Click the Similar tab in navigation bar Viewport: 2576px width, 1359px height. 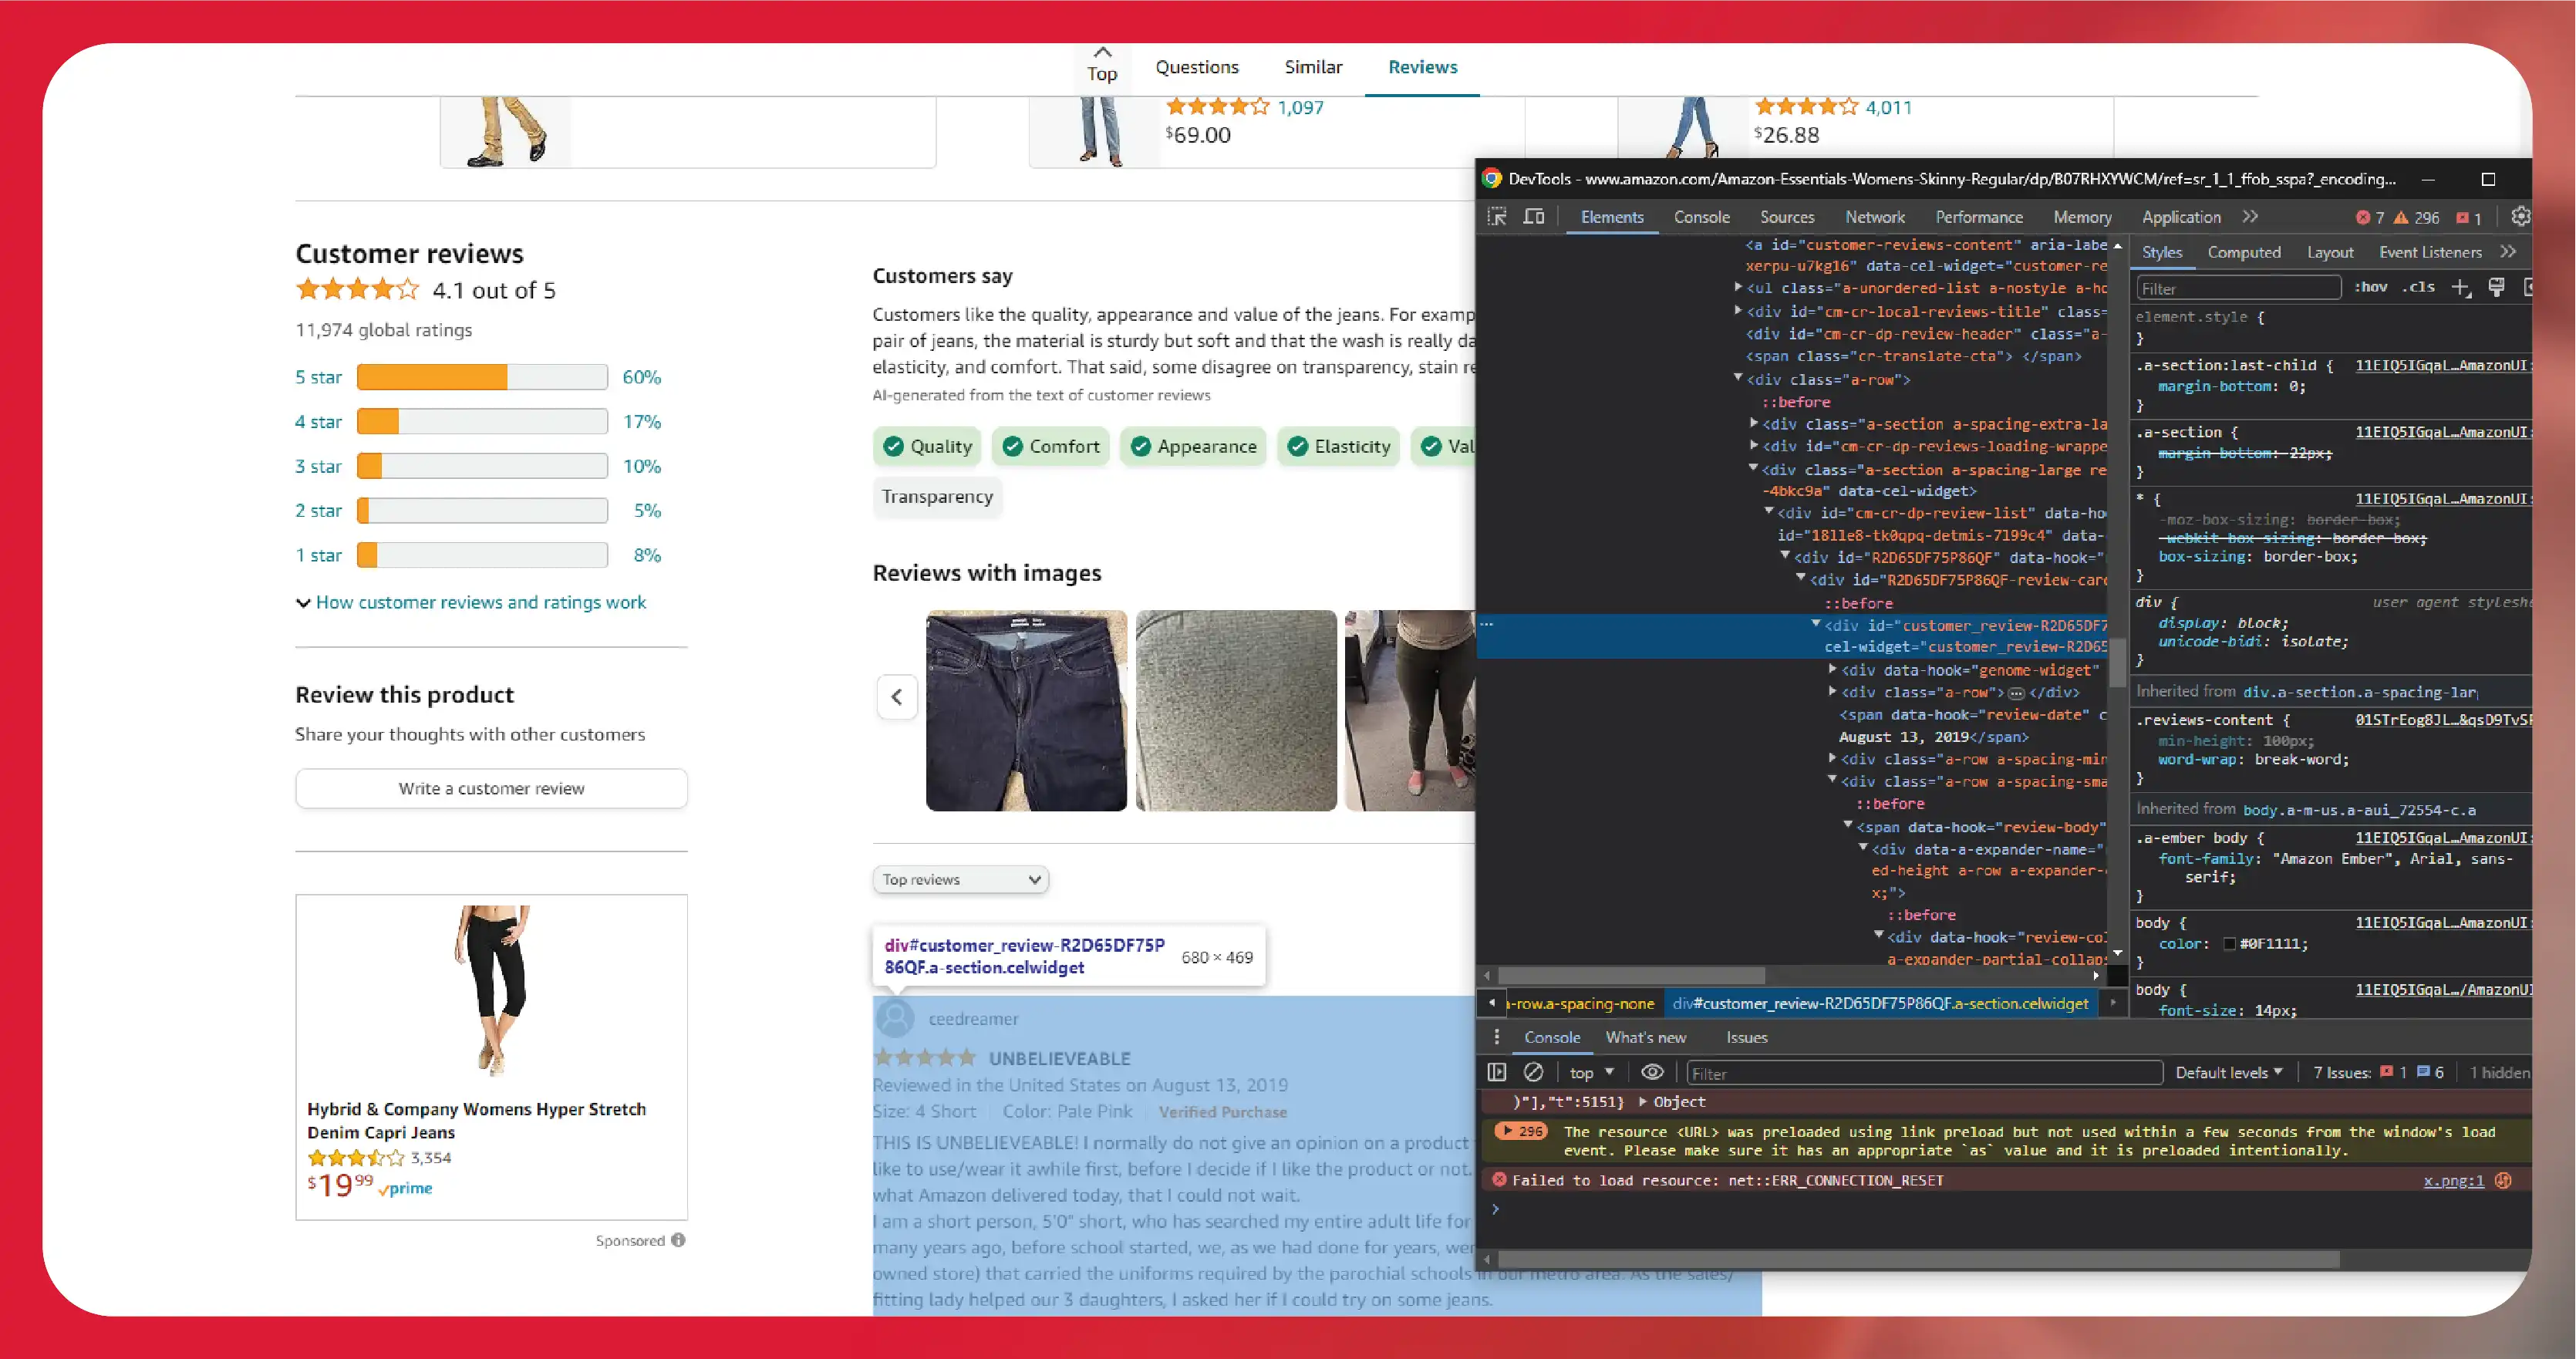click(1312, 66)
